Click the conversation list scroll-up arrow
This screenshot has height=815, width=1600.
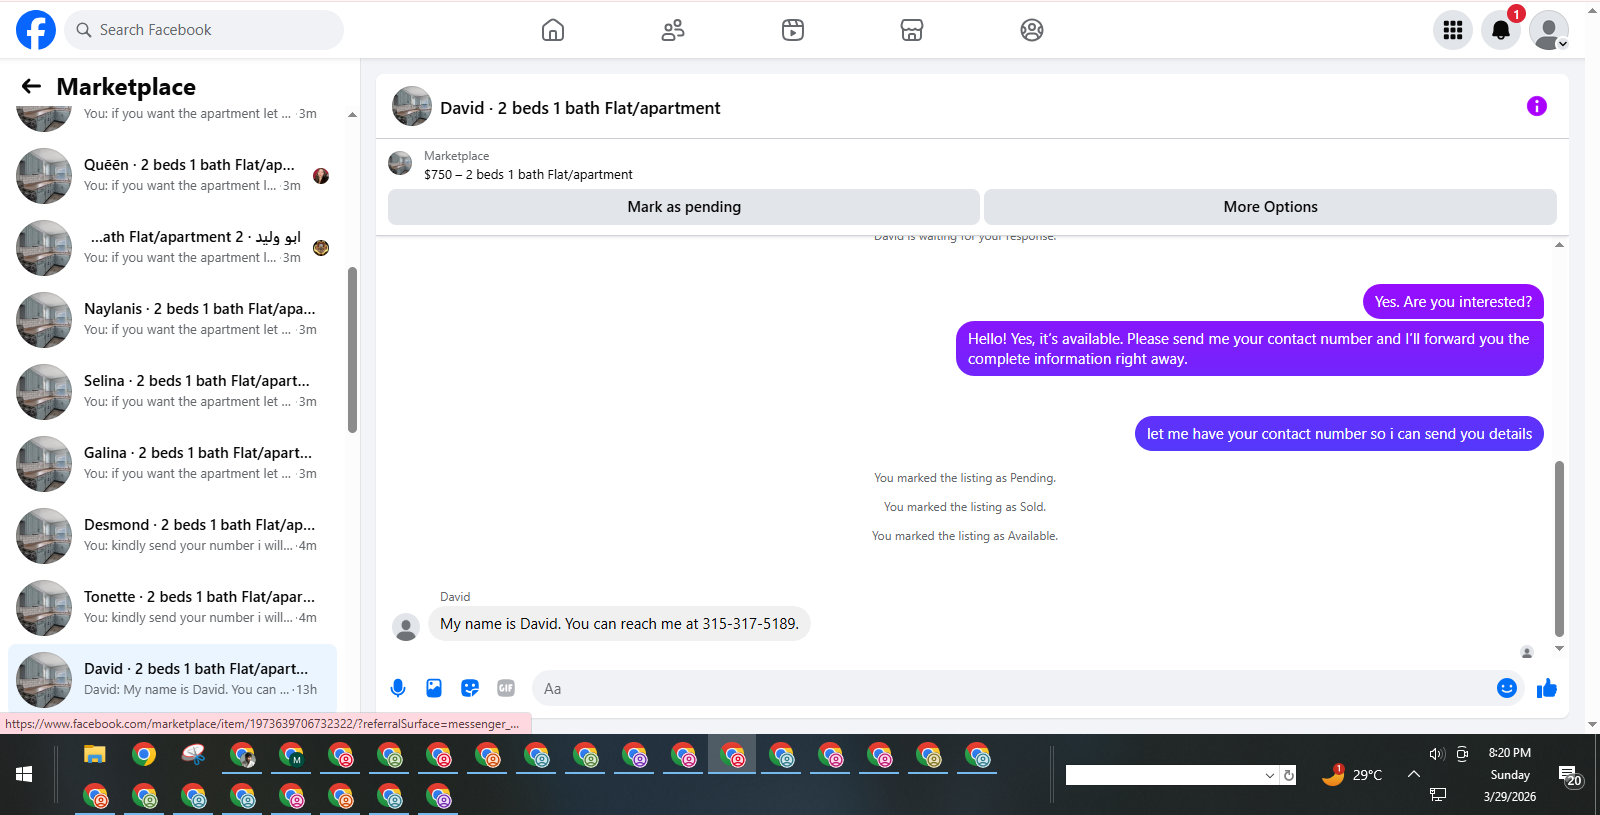coord(352,115)
